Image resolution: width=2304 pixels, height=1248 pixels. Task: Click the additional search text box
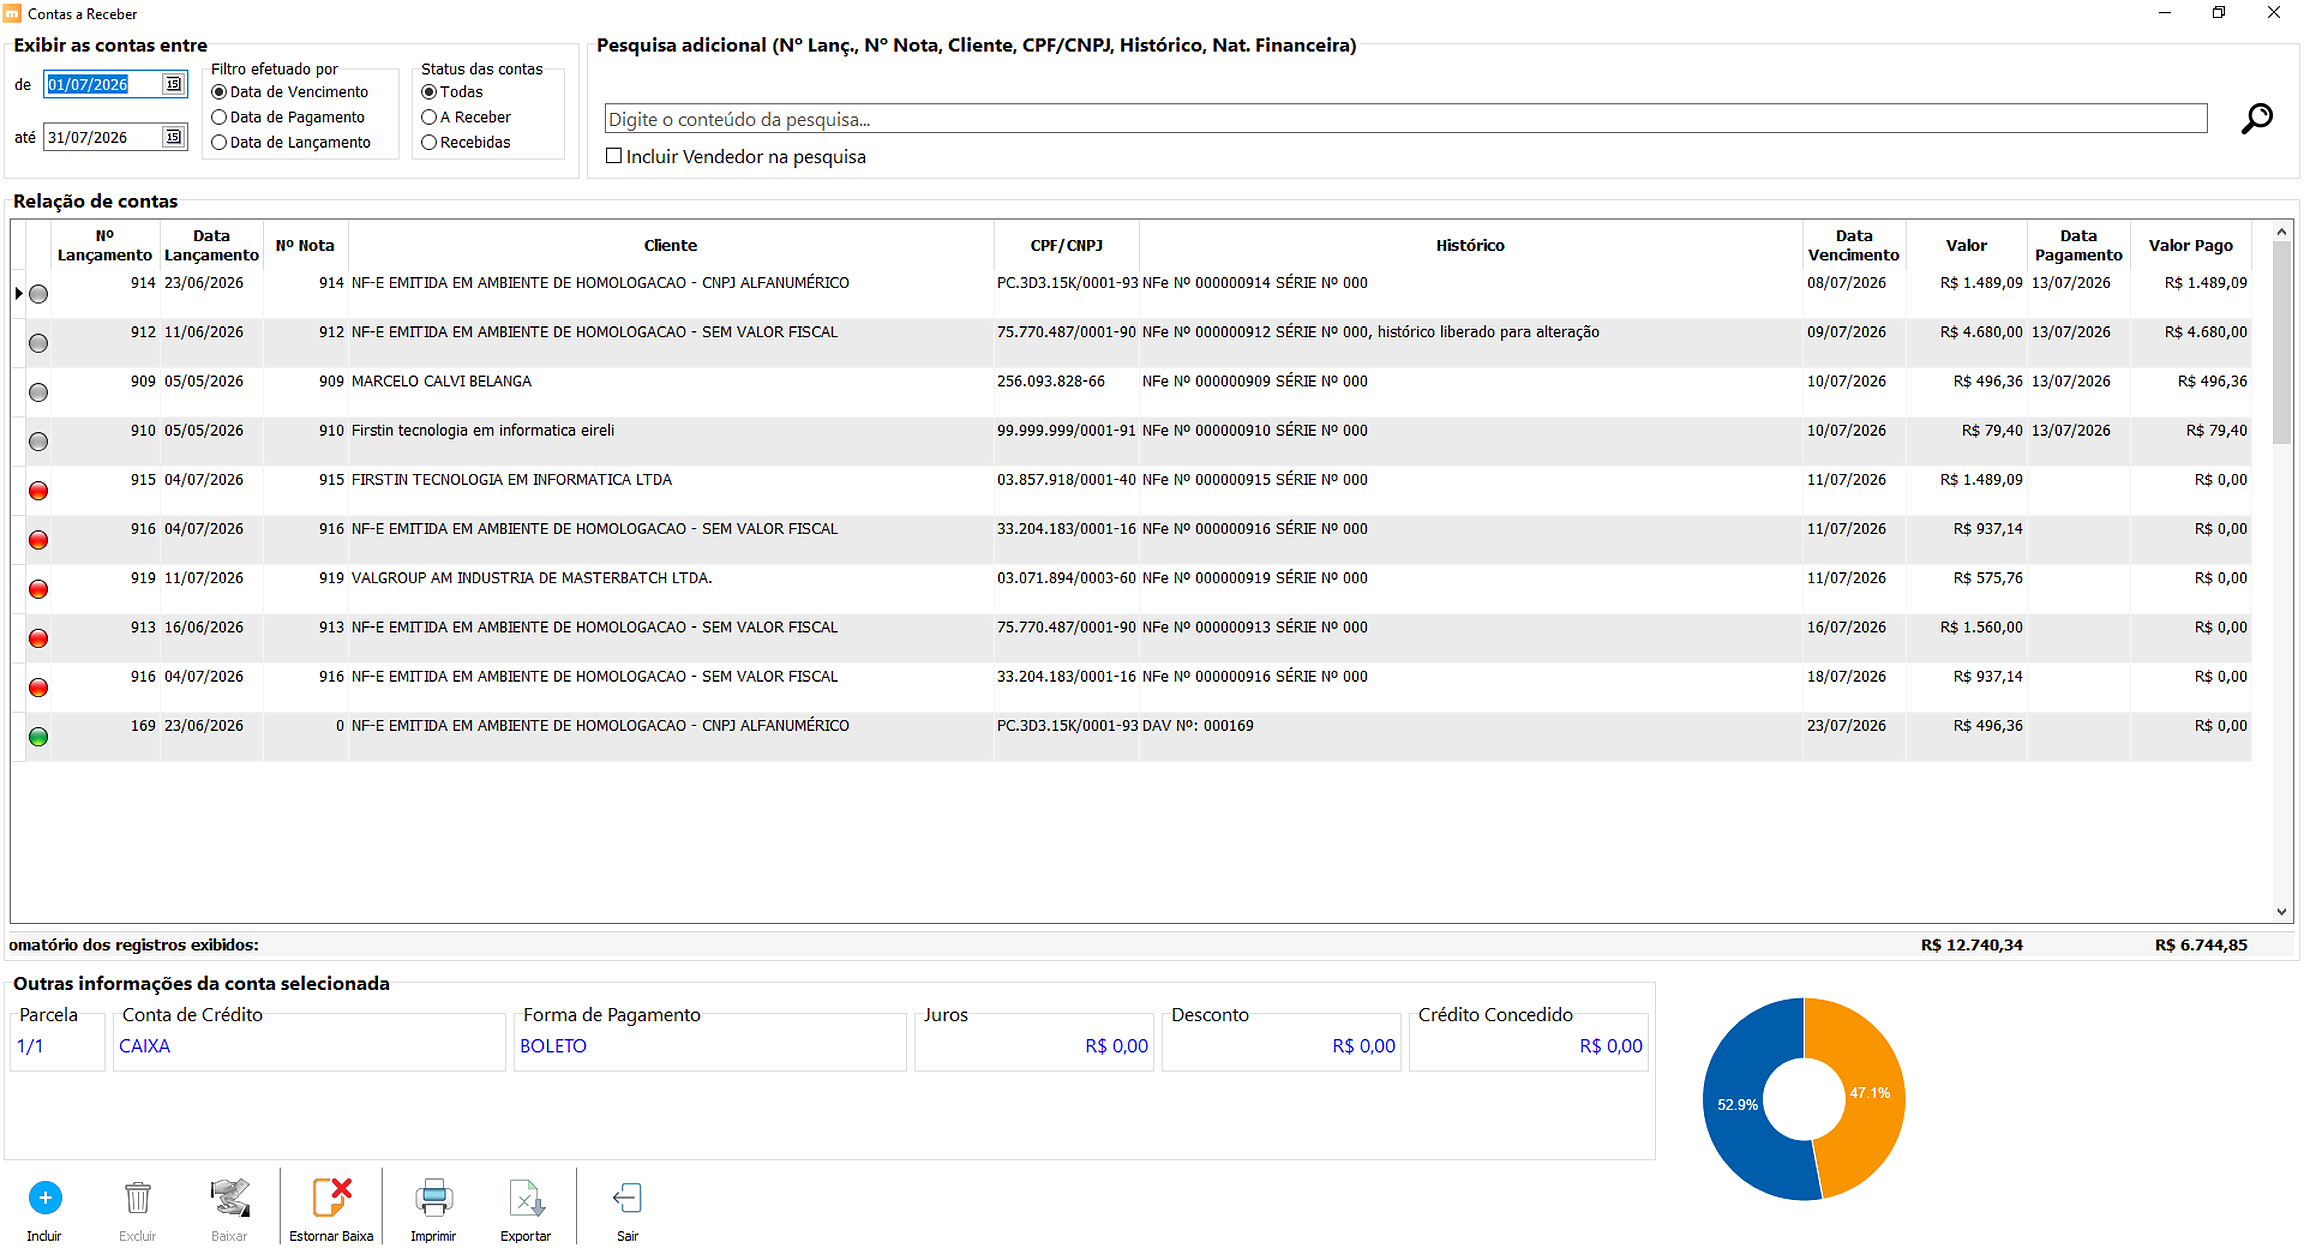click(x=1405, y=119)
